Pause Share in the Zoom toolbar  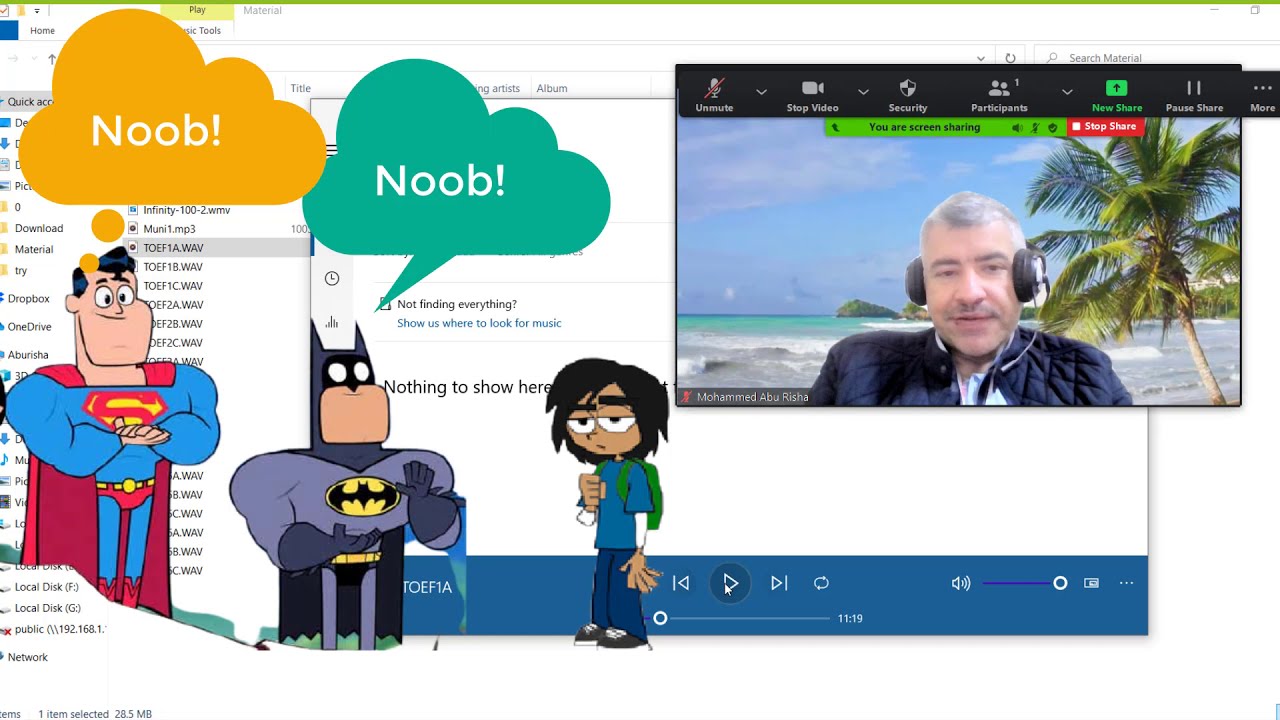pyautogui.click(x=1194, y=96)
